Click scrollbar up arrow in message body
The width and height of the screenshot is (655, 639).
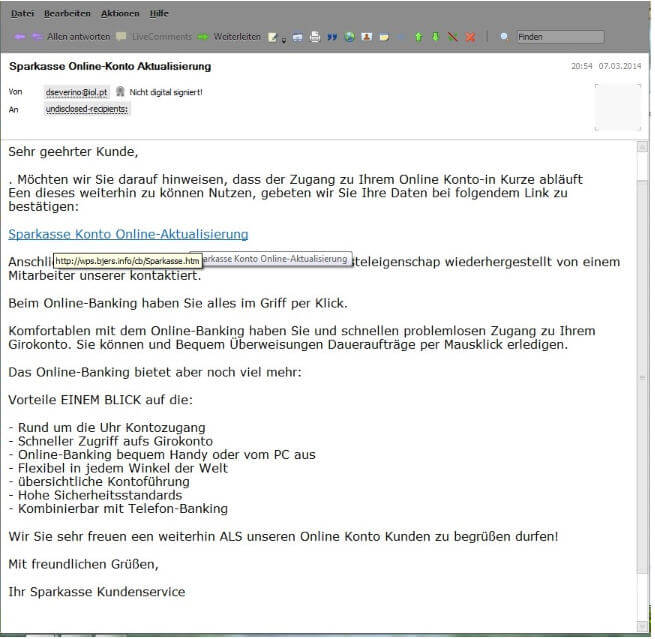point(642,147)
